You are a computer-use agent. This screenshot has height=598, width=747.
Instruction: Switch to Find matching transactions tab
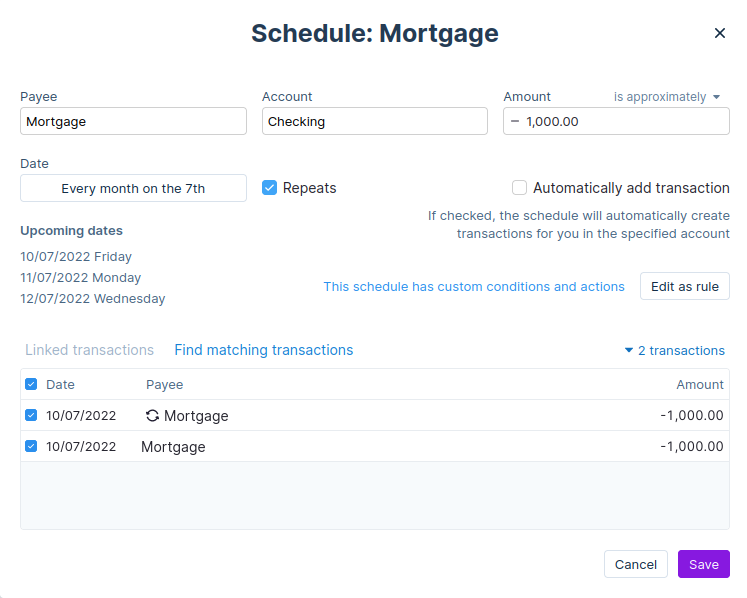[263, 350]
